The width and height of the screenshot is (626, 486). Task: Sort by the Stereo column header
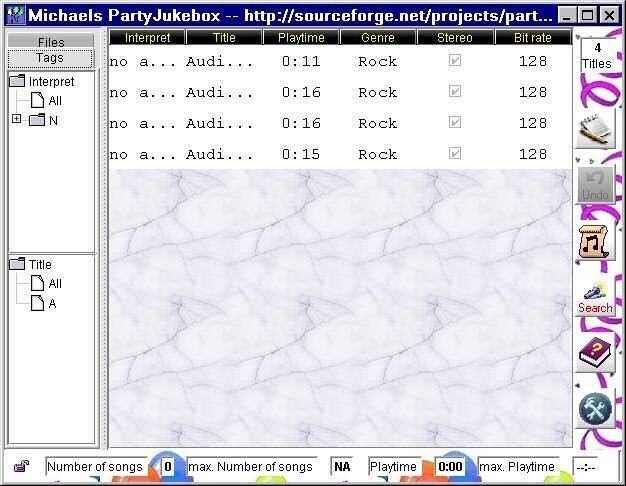click(455, 38)
